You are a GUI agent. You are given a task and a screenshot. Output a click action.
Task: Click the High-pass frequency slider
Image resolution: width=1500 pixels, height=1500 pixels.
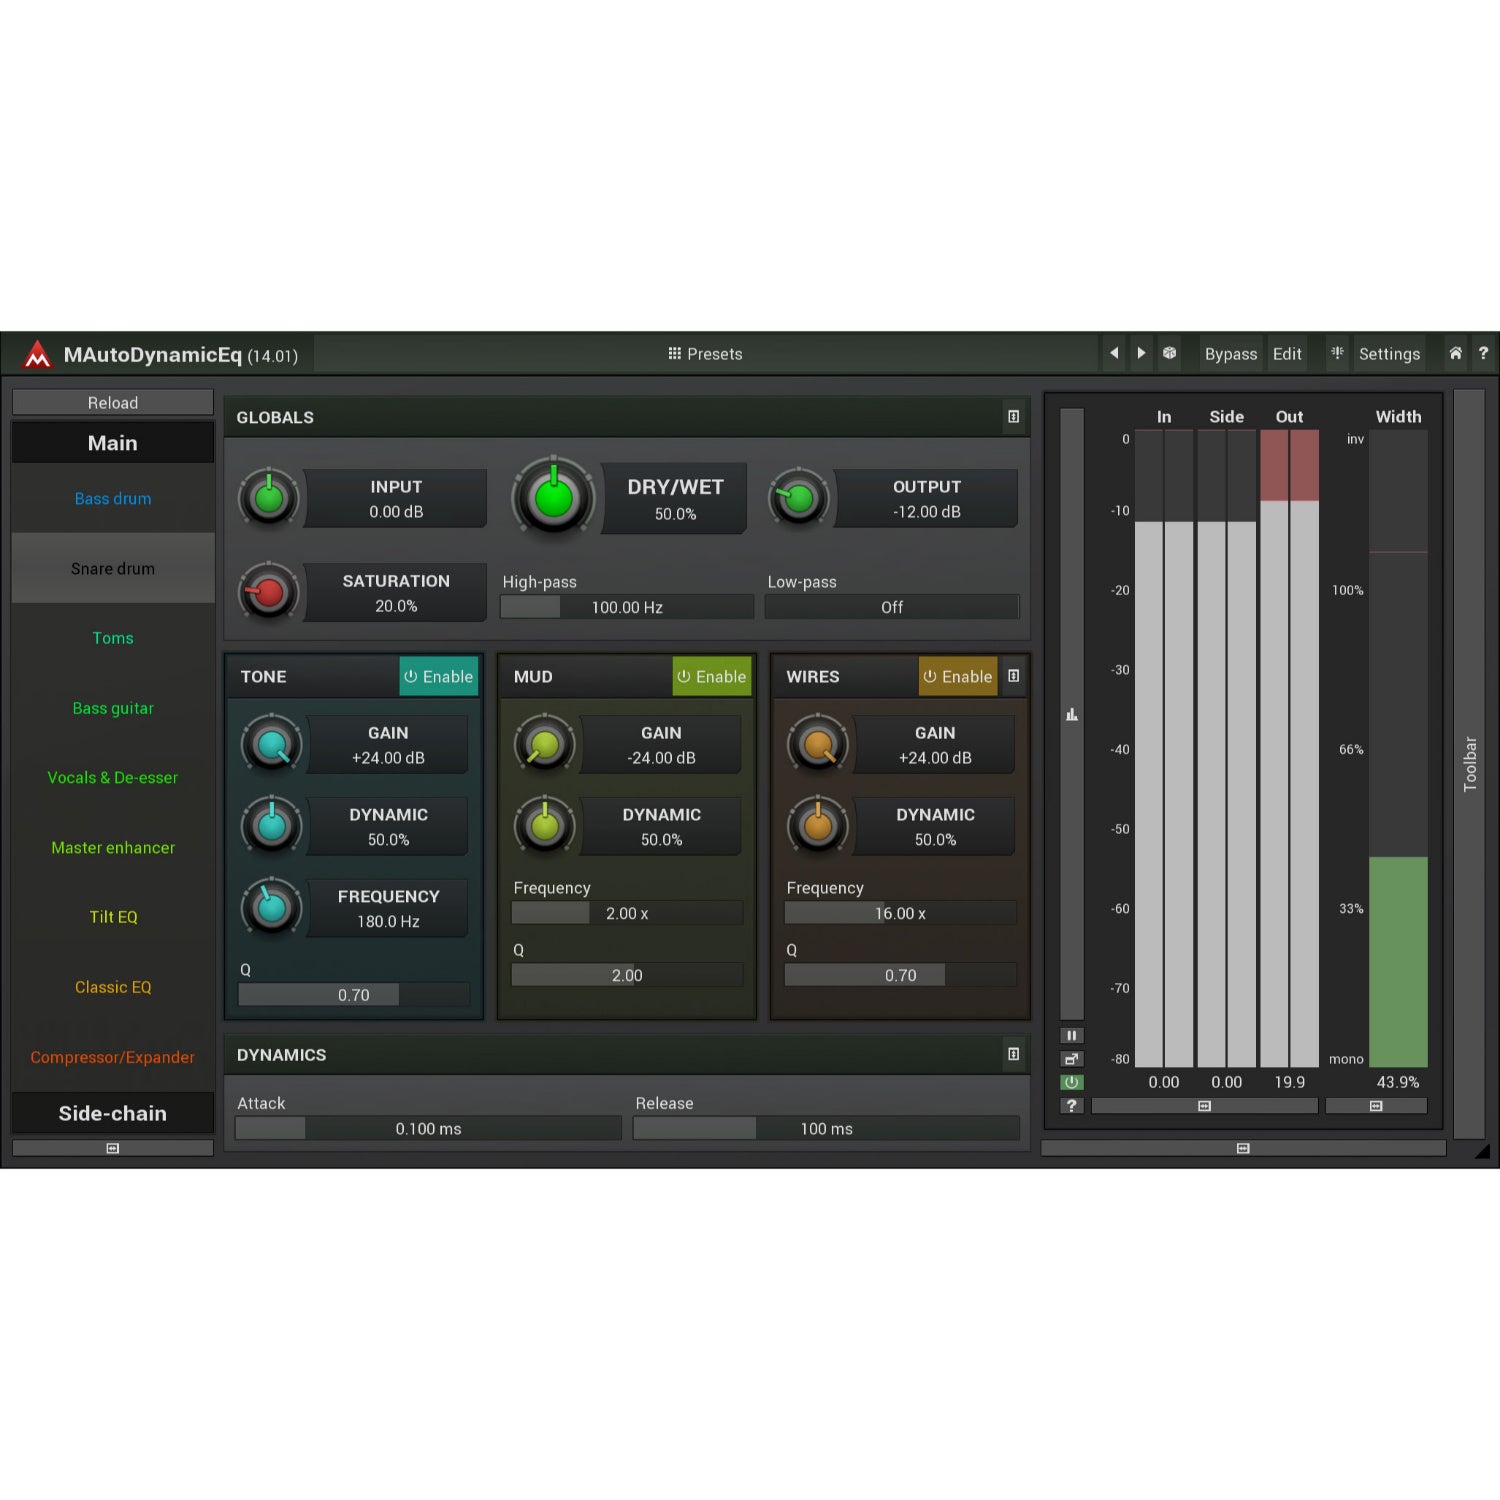[627, 607]
